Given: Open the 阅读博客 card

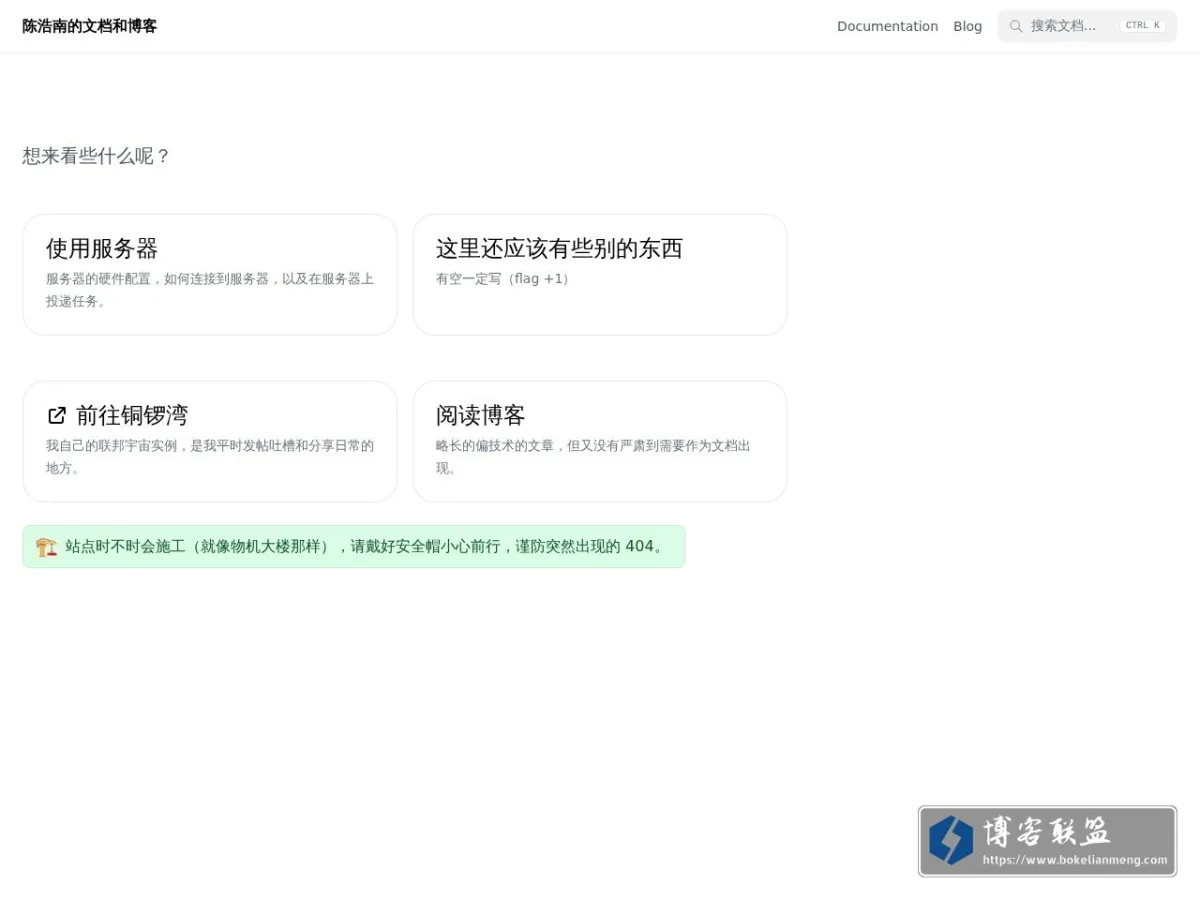Looking at the screenshot, I should (600, 441).
